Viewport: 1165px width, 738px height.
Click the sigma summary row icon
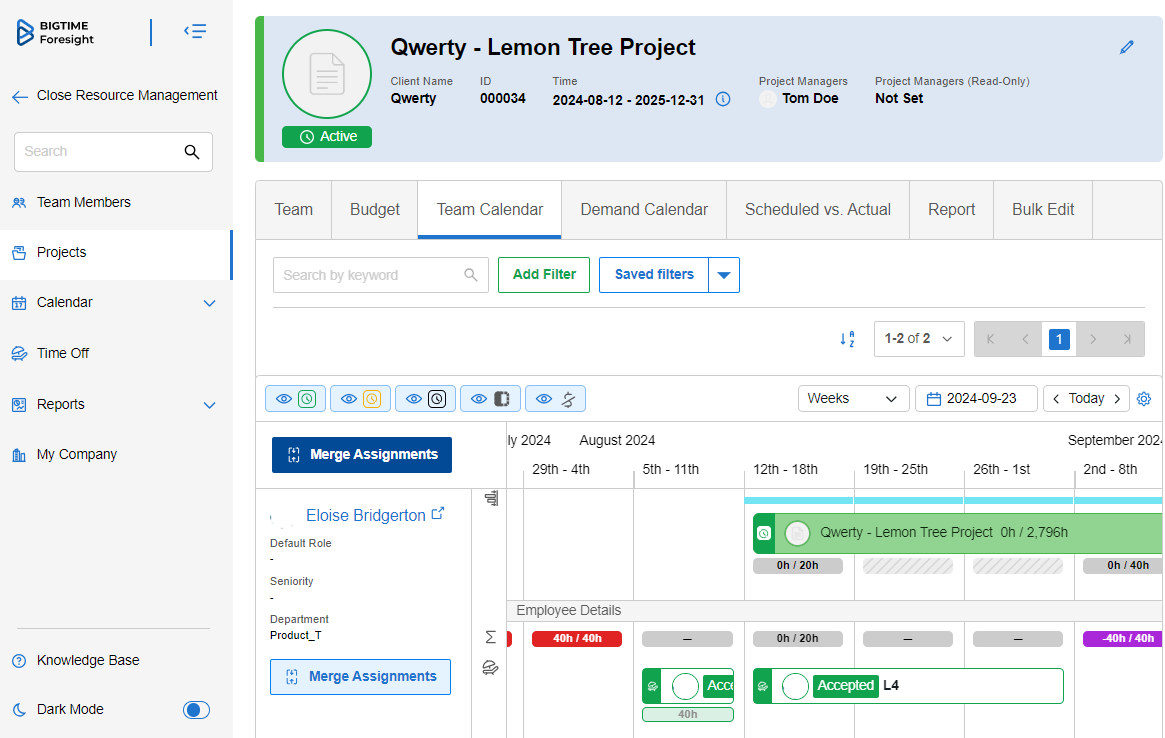click(490, 637)
